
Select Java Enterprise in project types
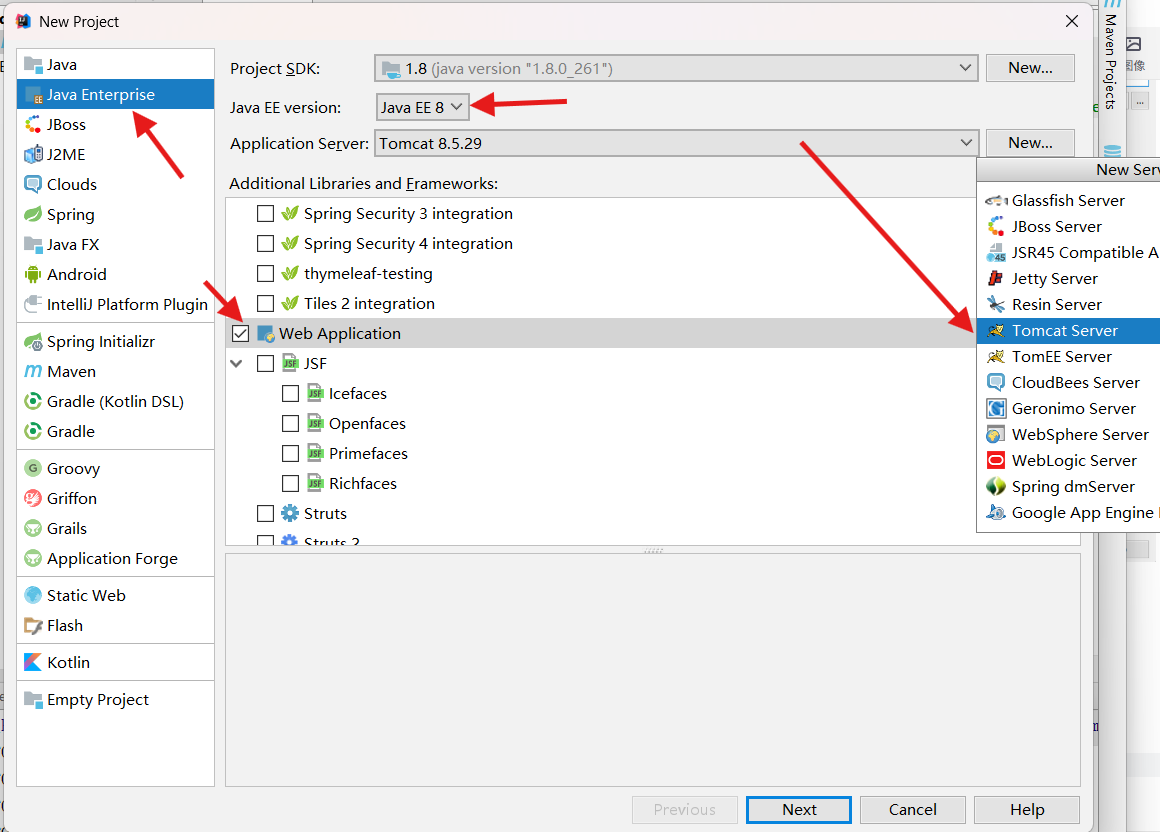(x=115, y=95)
